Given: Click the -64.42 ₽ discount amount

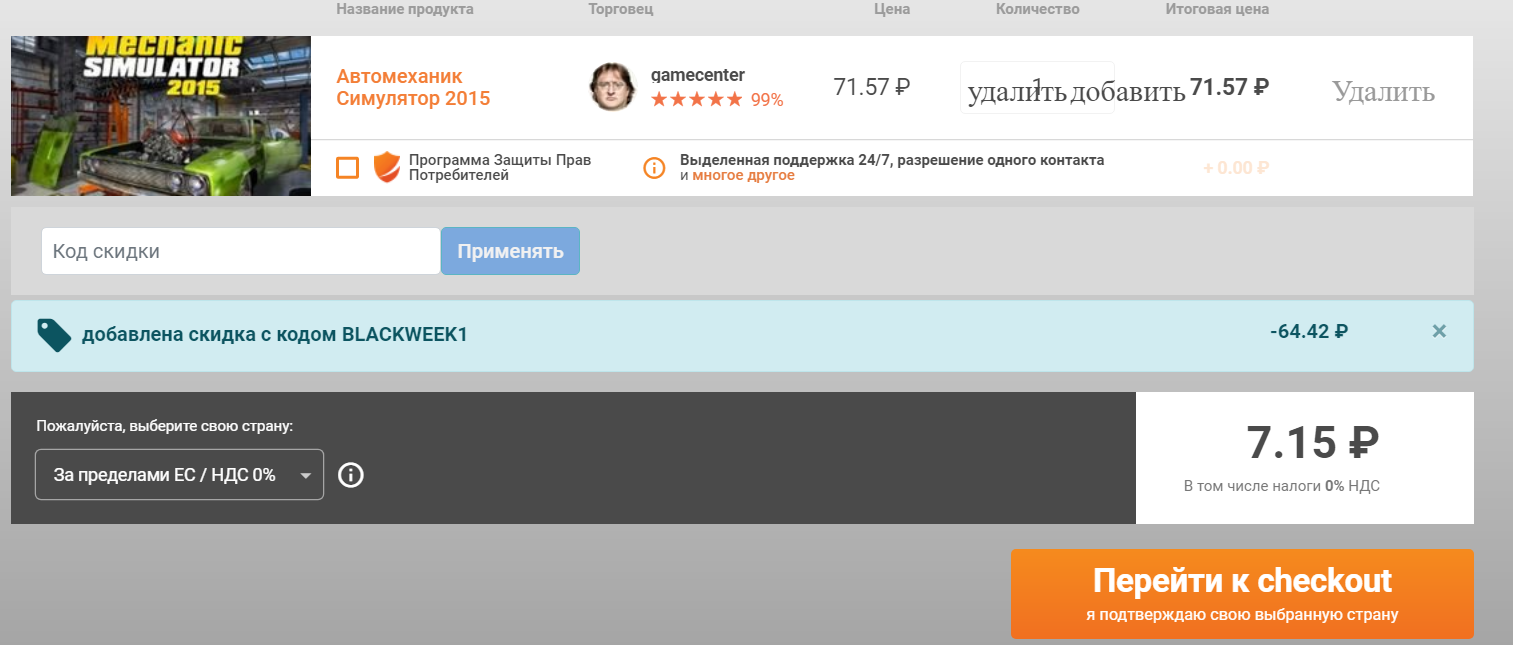Looking at the screenshot, I should (x=1309, y=331).
